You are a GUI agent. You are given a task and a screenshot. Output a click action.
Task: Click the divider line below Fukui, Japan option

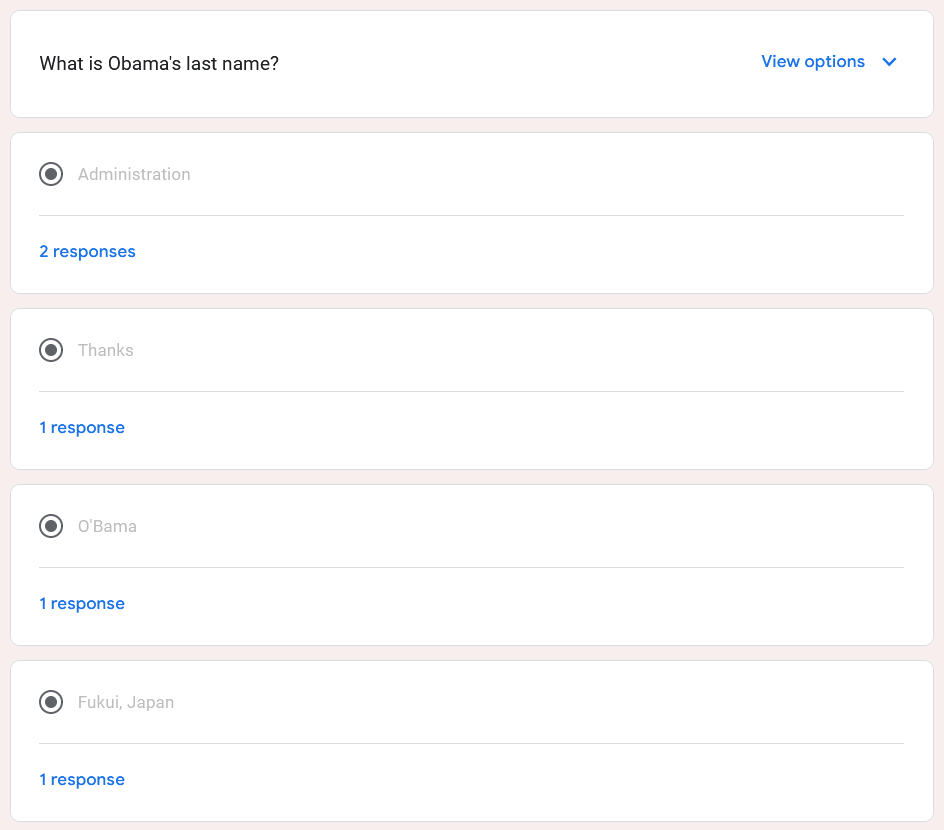[471, 743]
